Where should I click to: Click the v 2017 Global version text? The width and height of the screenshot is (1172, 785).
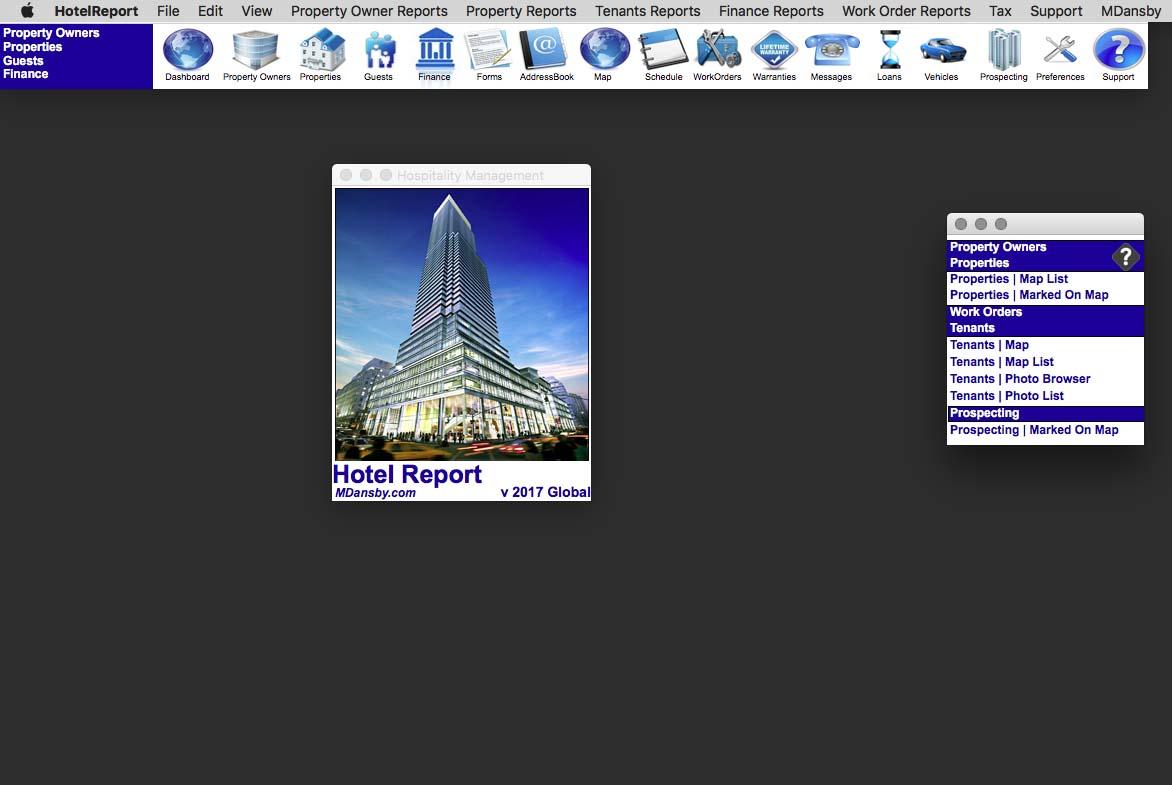pyautogui.click(x=545, y=493)
